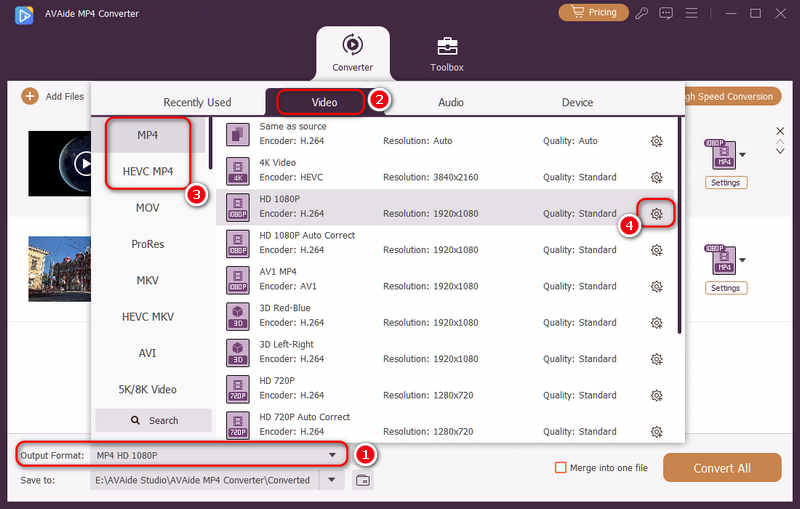
Task: Click the 3D Red-Blue format icon
Action: [238, 316]
